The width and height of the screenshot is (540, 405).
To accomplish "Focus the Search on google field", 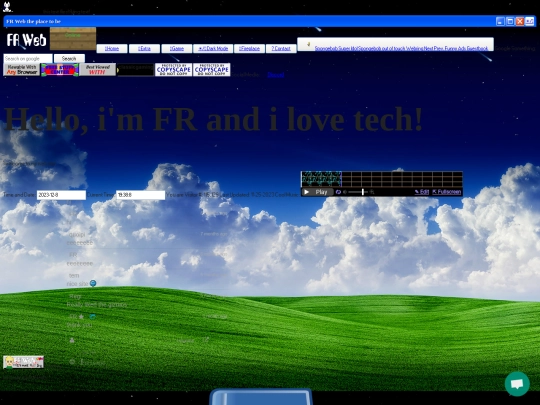I will pyautogui.click(x=28, y=59).
